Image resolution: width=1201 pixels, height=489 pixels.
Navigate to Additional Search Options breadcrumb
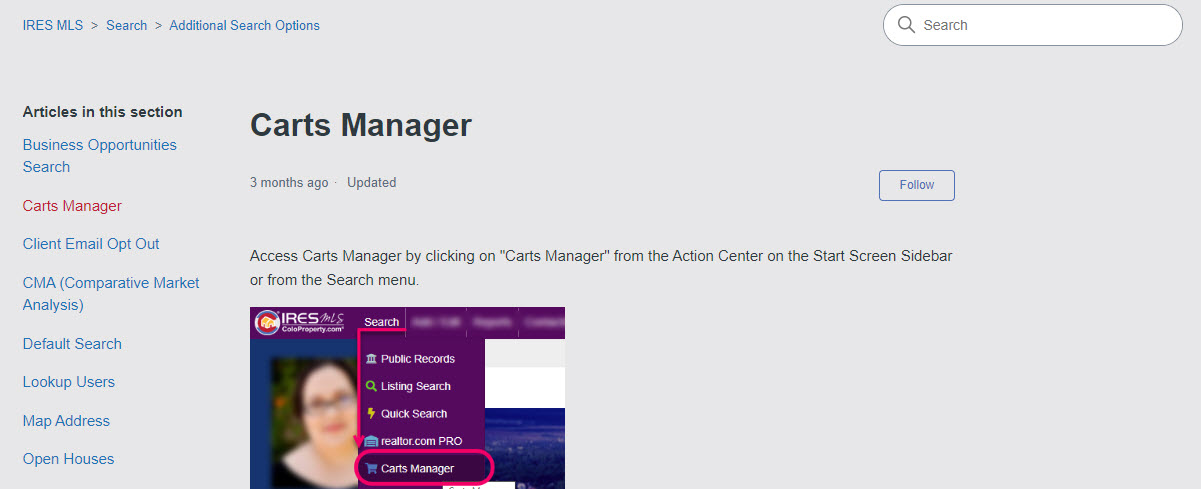coord(244,25)
